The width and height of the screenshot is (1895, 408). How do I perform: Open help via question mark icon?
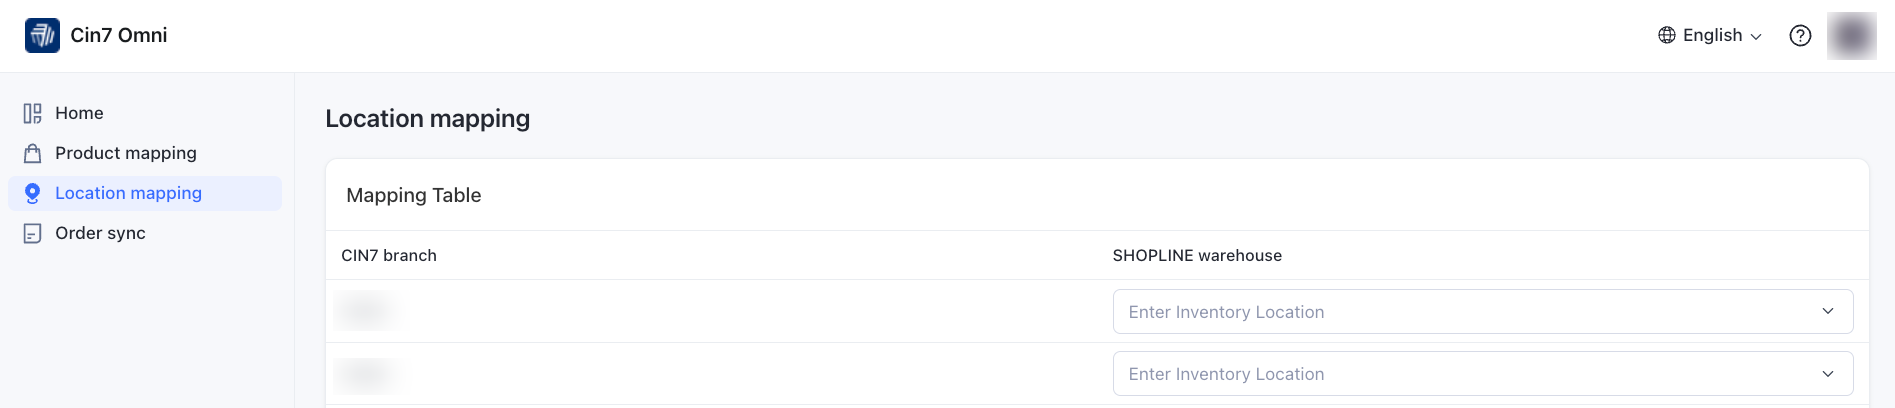(1800, 36)
